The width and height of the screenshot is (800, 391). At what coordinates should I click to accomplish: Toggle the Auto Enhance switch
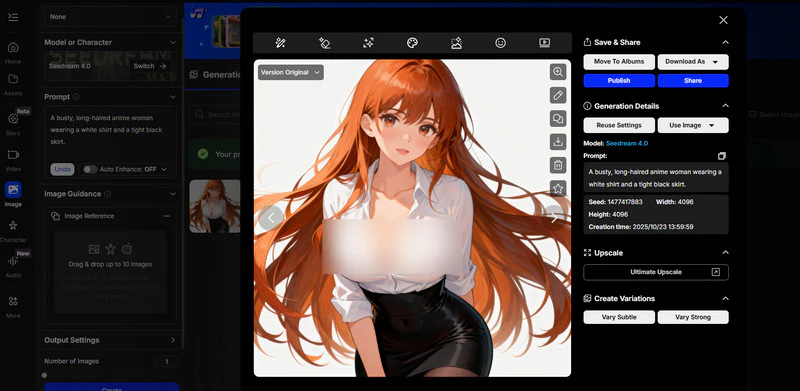[90, 169]
